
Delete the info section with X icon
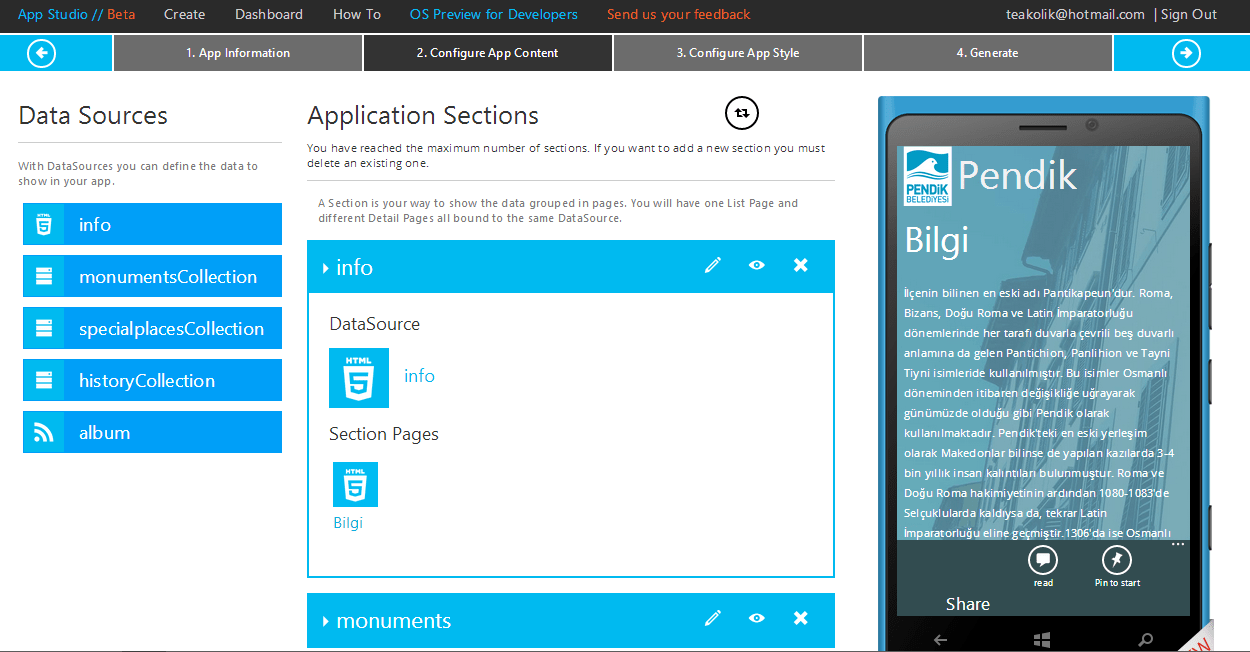click(801, 265)
